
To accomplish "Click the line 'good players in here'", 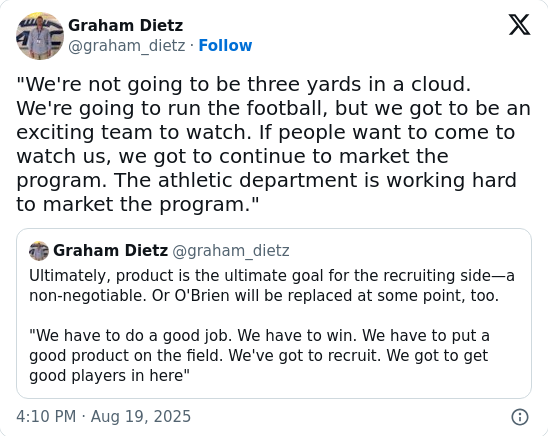I will click(109, 376).
